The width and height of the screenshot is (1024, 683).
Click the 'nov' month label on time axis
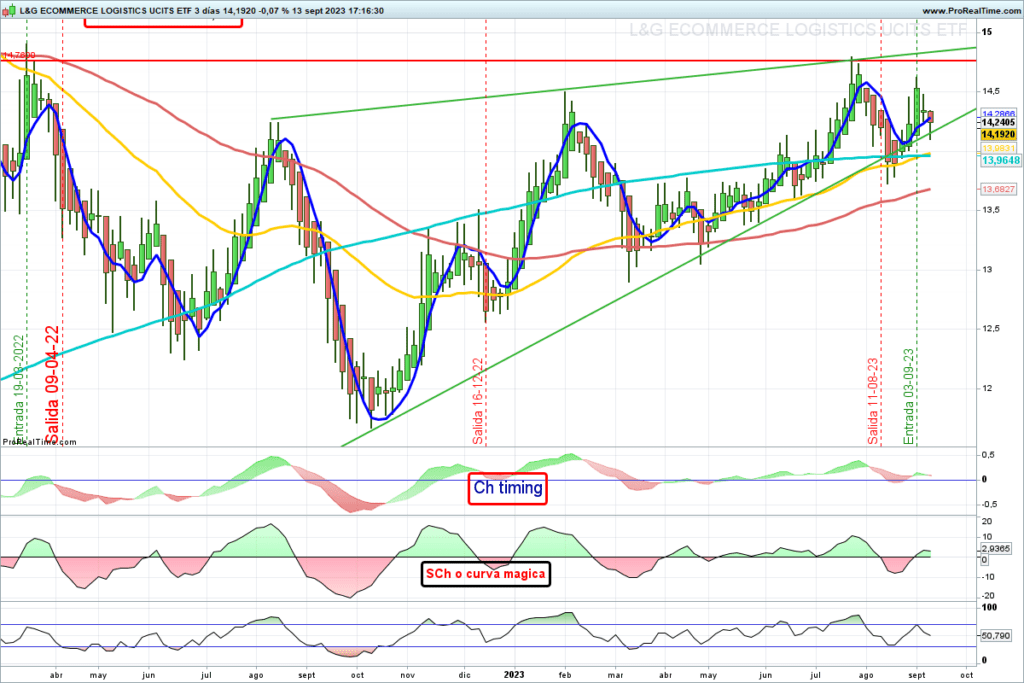(407, 675)
